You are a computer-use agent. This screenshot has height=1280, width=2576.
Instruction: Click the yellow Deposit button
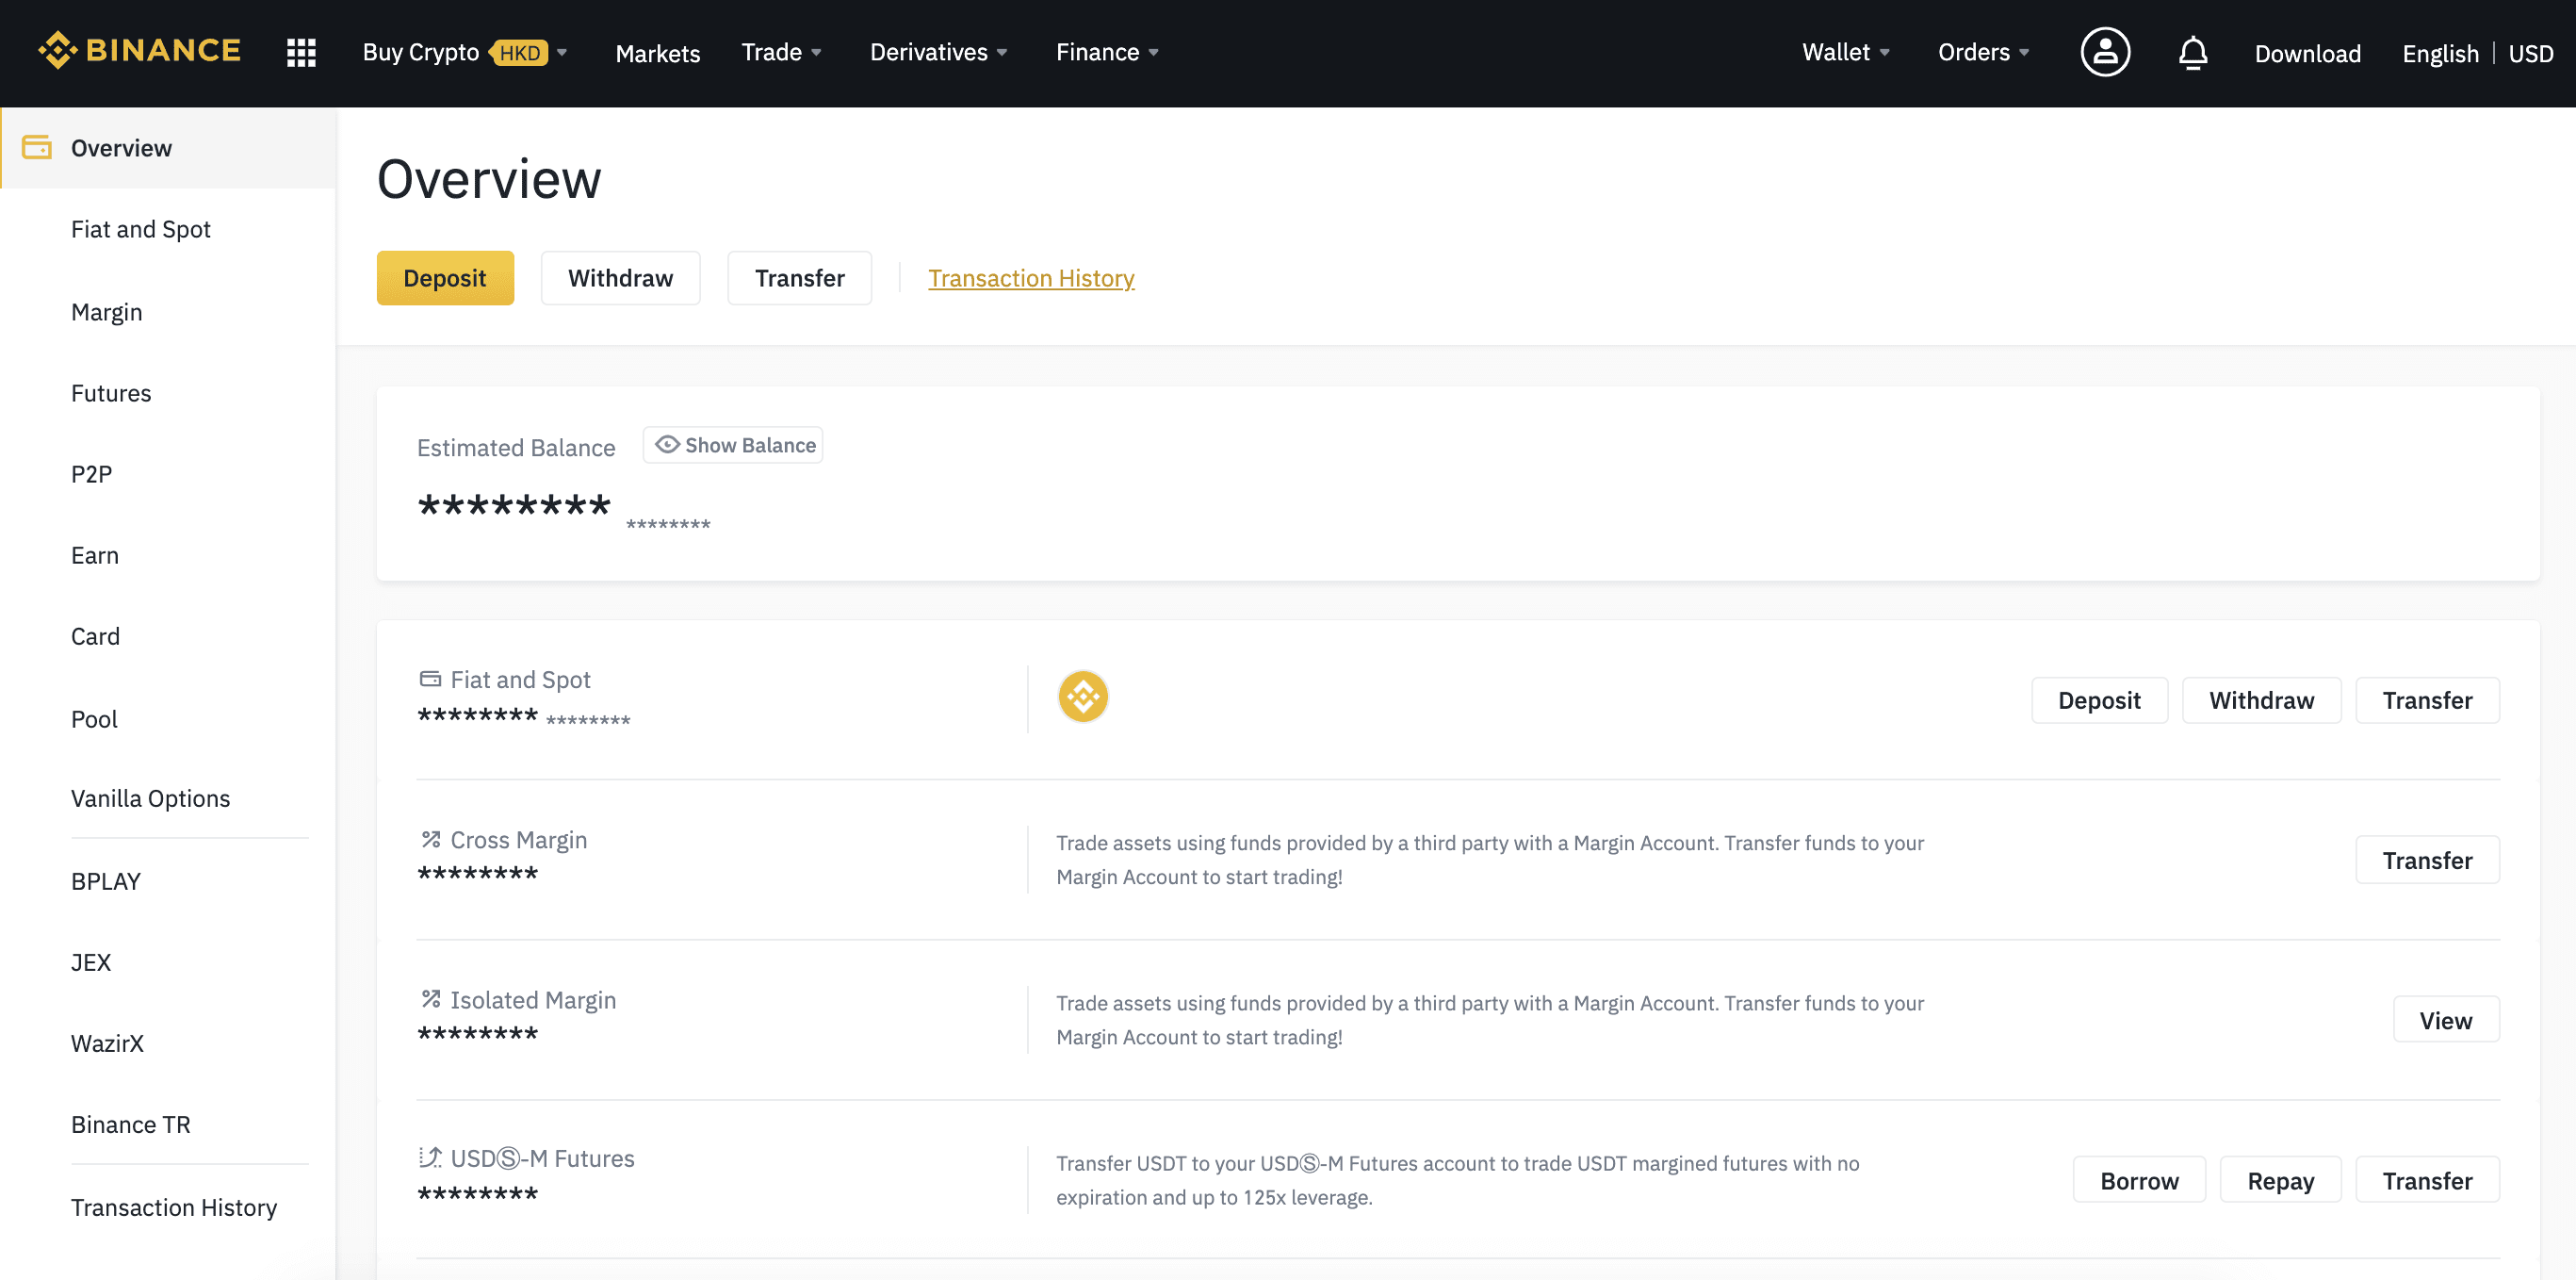(x=445, y=278)
